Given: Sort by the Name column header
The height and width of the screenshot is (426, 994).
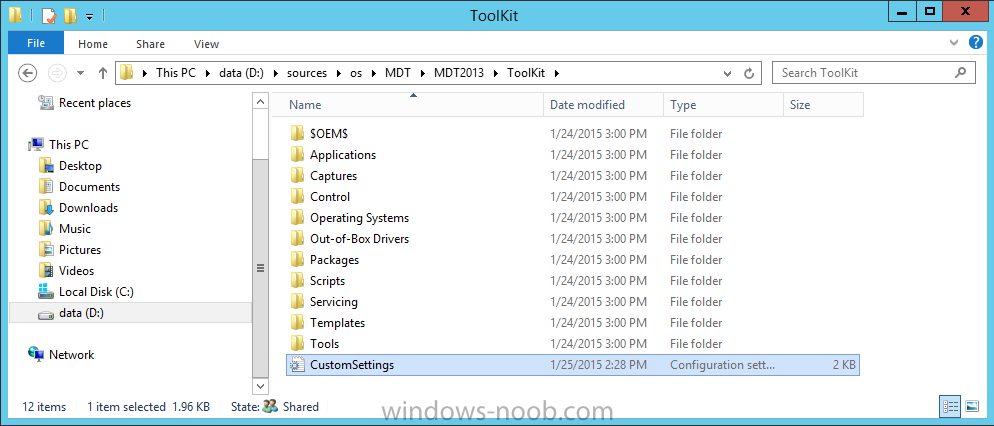Looking at the screenshot, I should (x=408, y=105).
